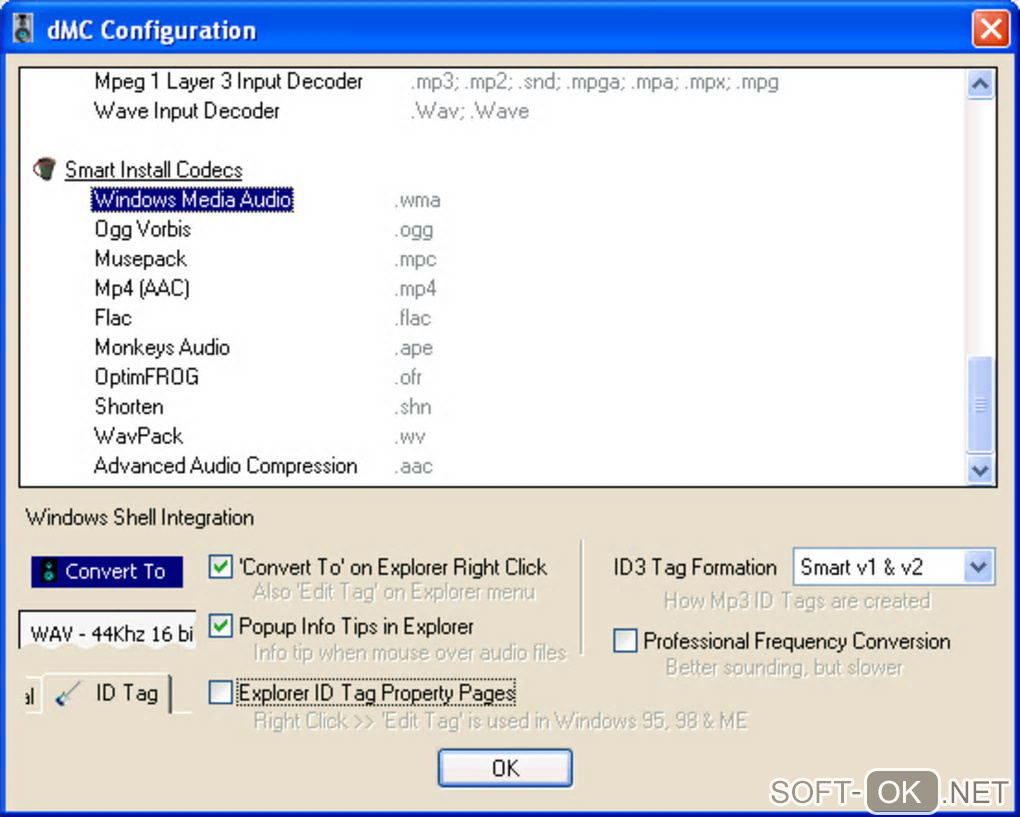Select Mpeg 1 Layer 3 Input Decoder
The image size is (1020, 817).
pyautogui.click(x=228, y=81)
